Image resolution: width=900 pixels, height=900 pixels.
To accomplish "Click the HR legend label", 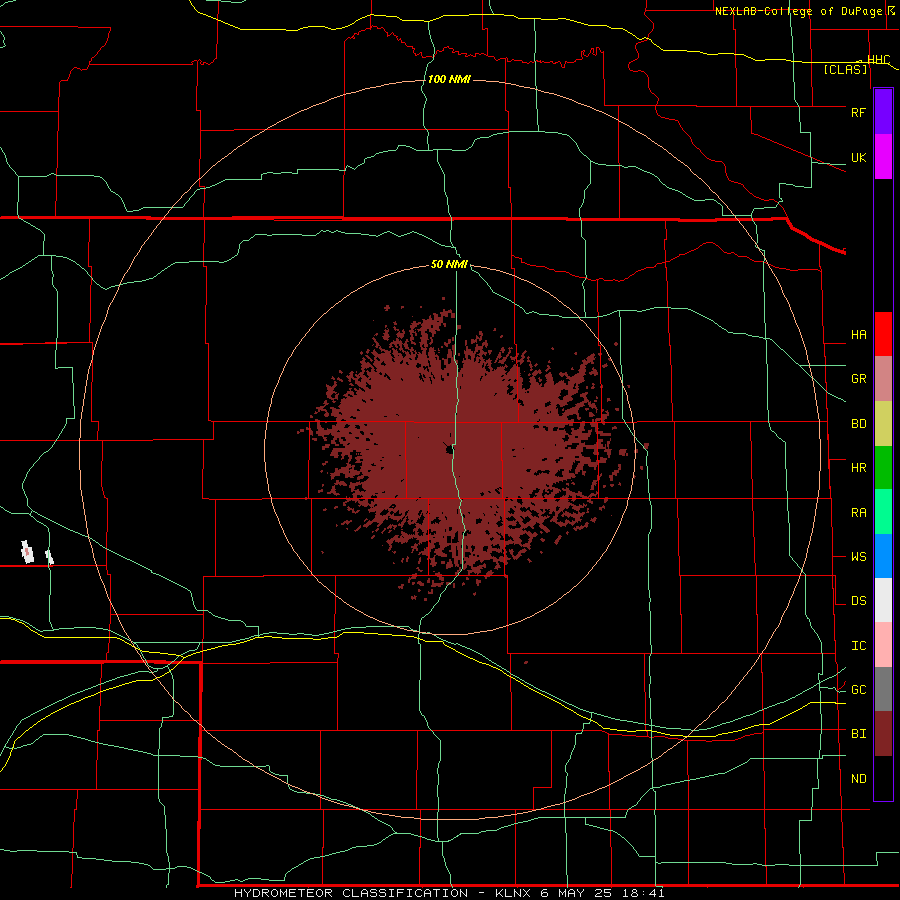I will (858, 468).
